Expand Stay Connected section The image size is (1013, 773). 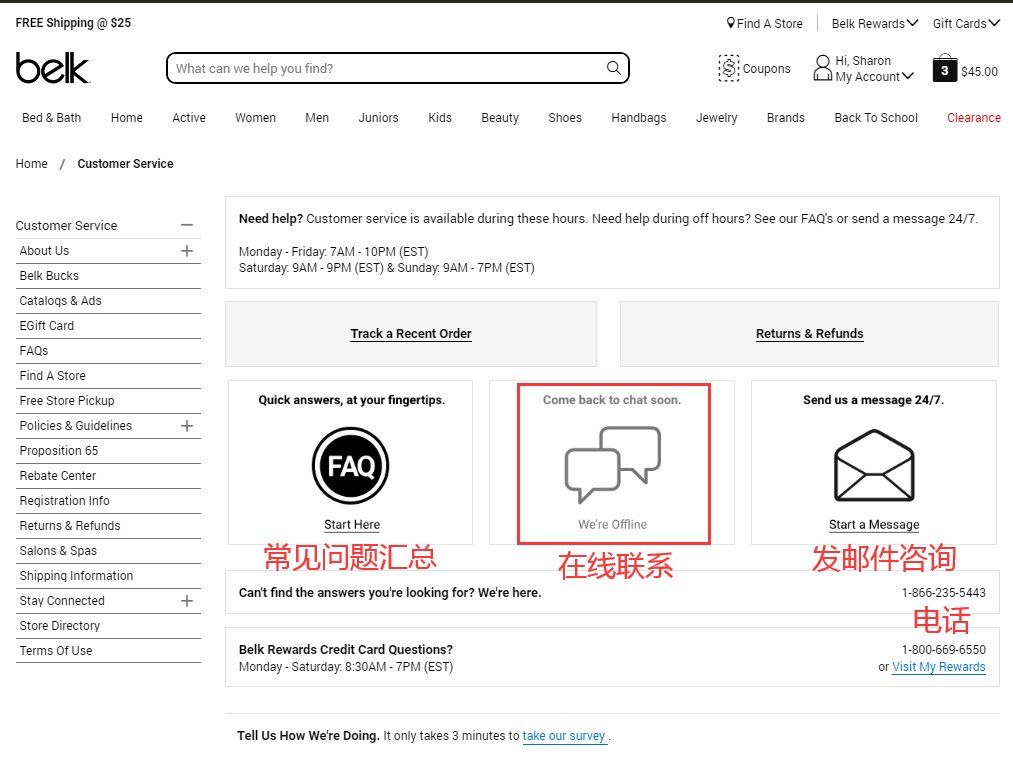(x=187, y=601)
